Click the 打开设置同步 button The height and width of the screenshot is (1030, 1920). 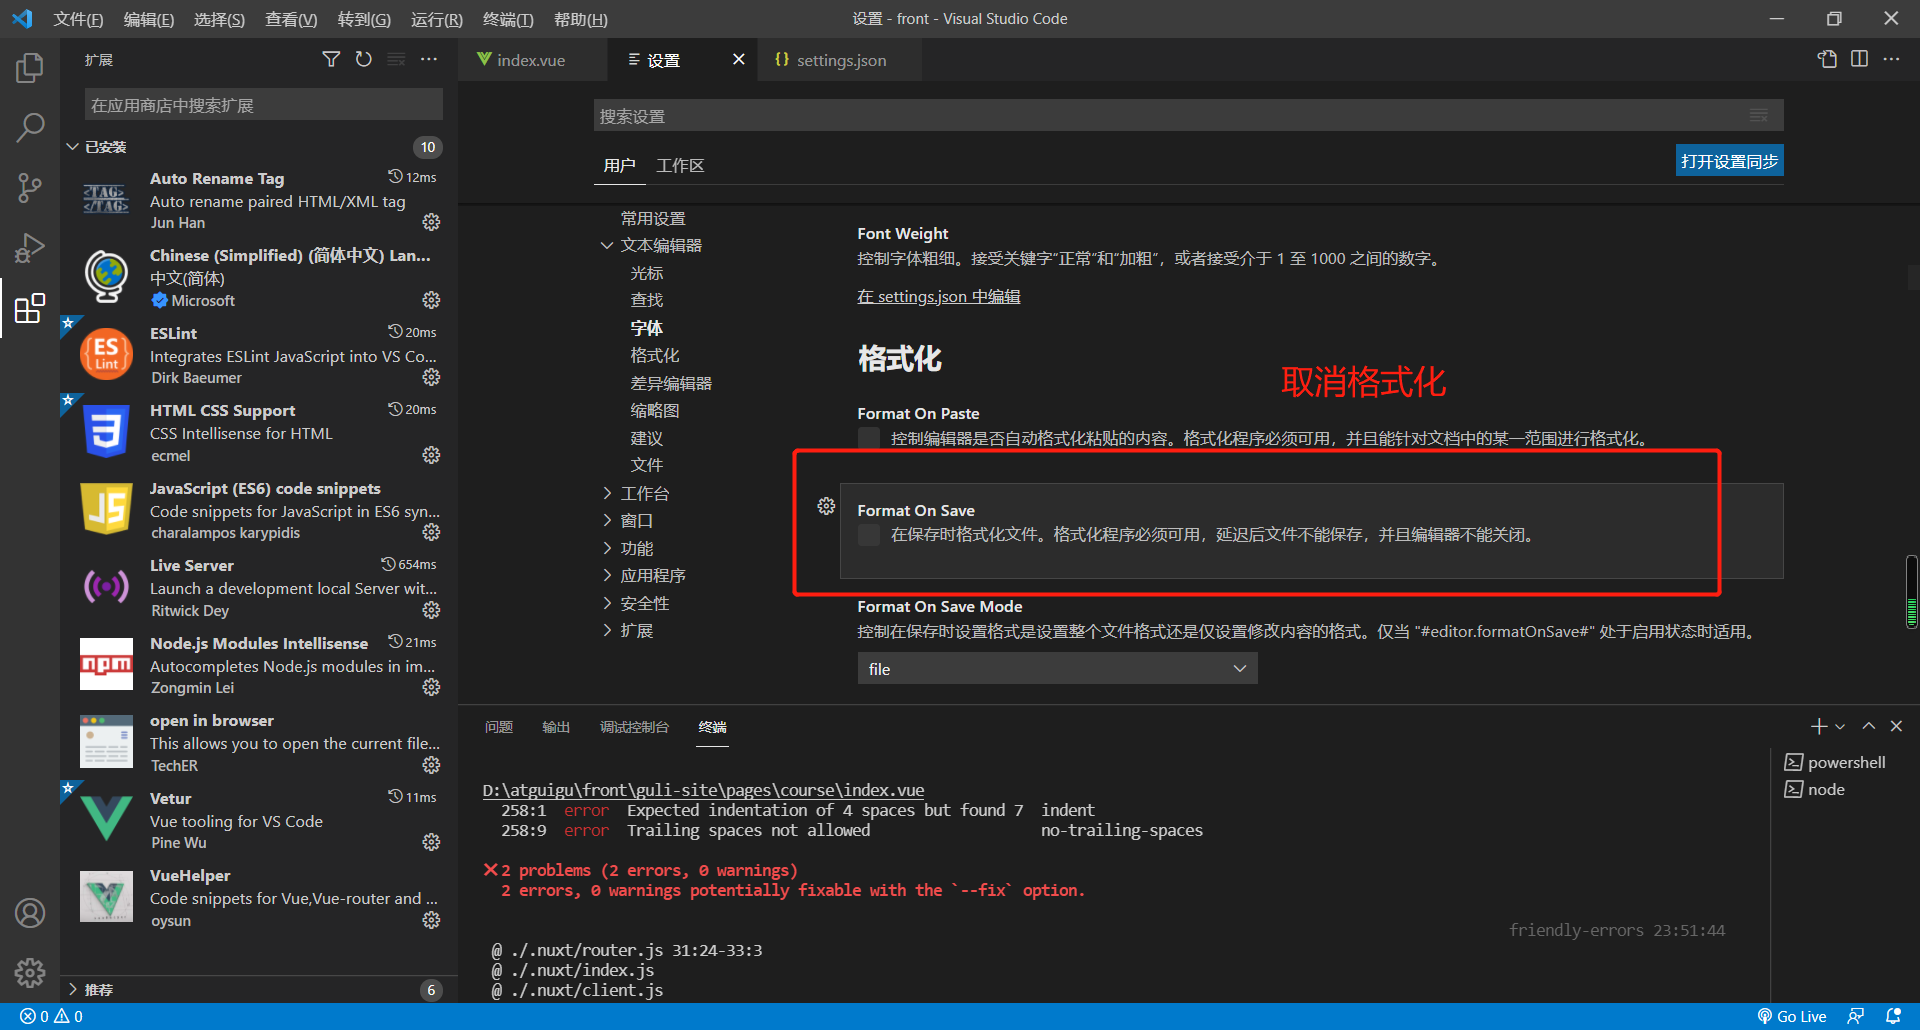[x=1729, y=160]
